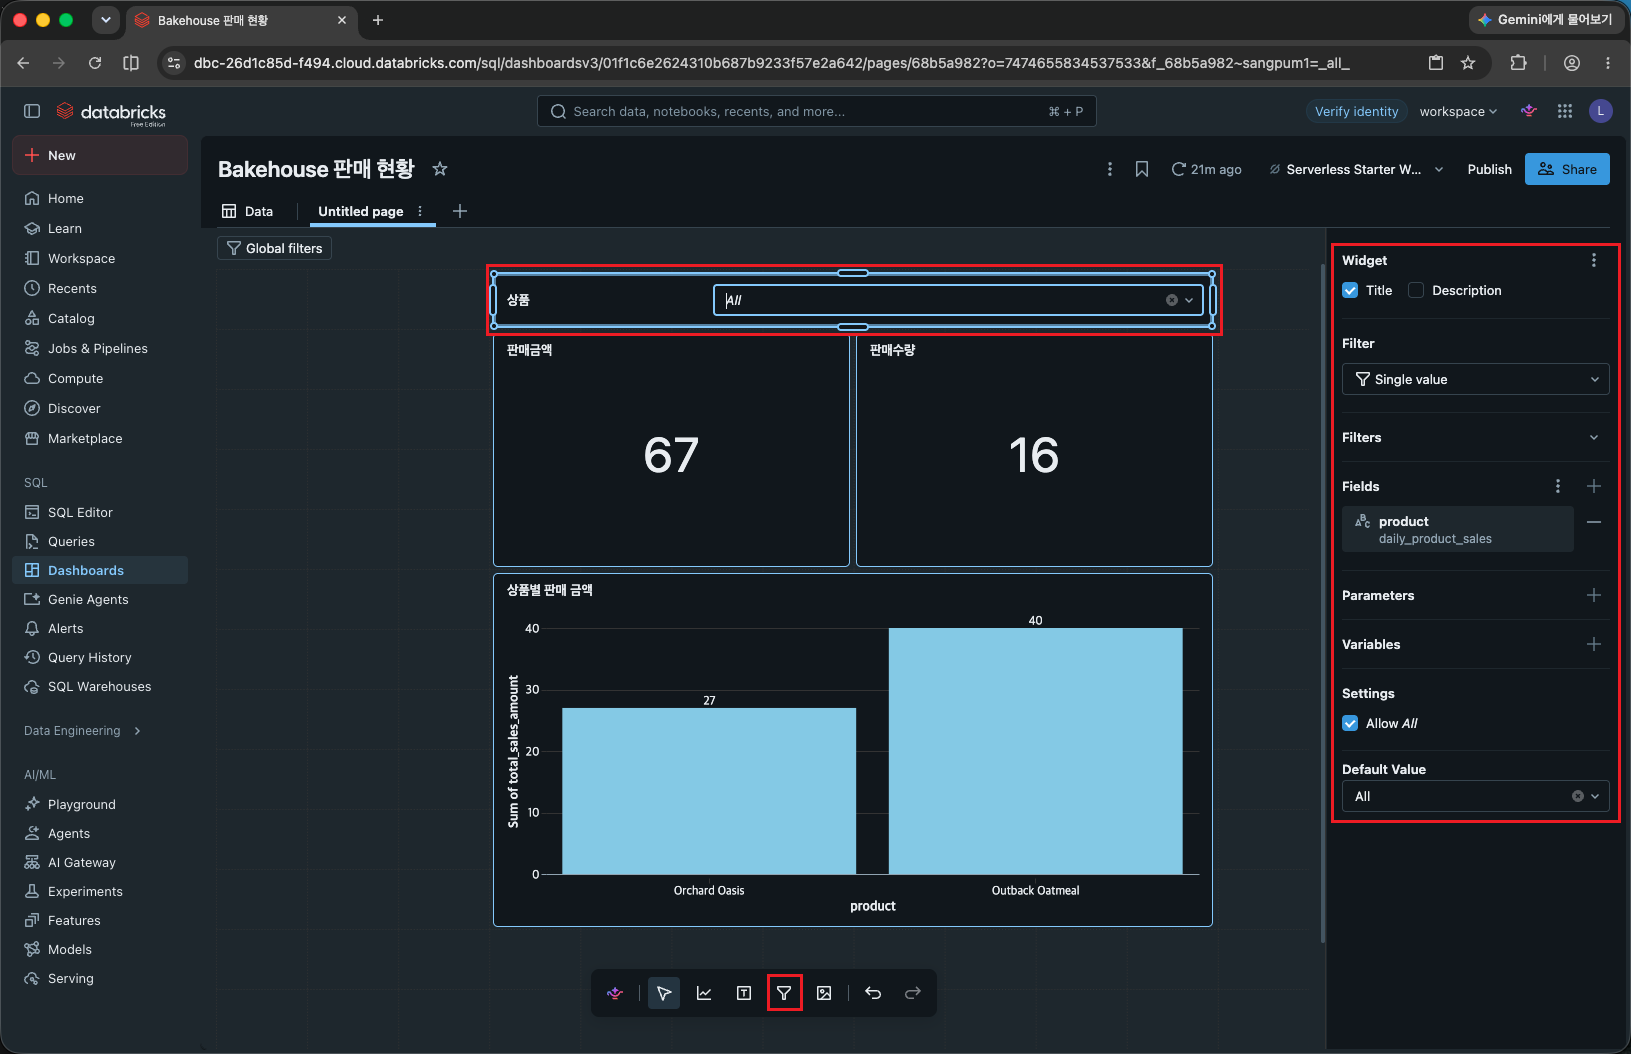Image resolution: width=1631 pixels, height=1054 pixels.
Task: Enable the Description checkbox
Action: (x=1416, y=290)
